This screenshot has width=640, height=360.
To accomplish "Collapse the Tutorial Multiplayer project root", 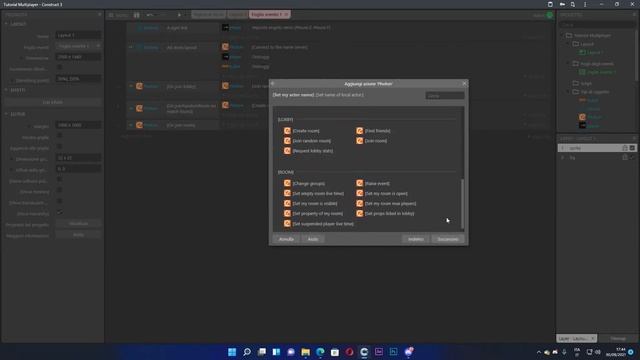I will pos(562,36).
